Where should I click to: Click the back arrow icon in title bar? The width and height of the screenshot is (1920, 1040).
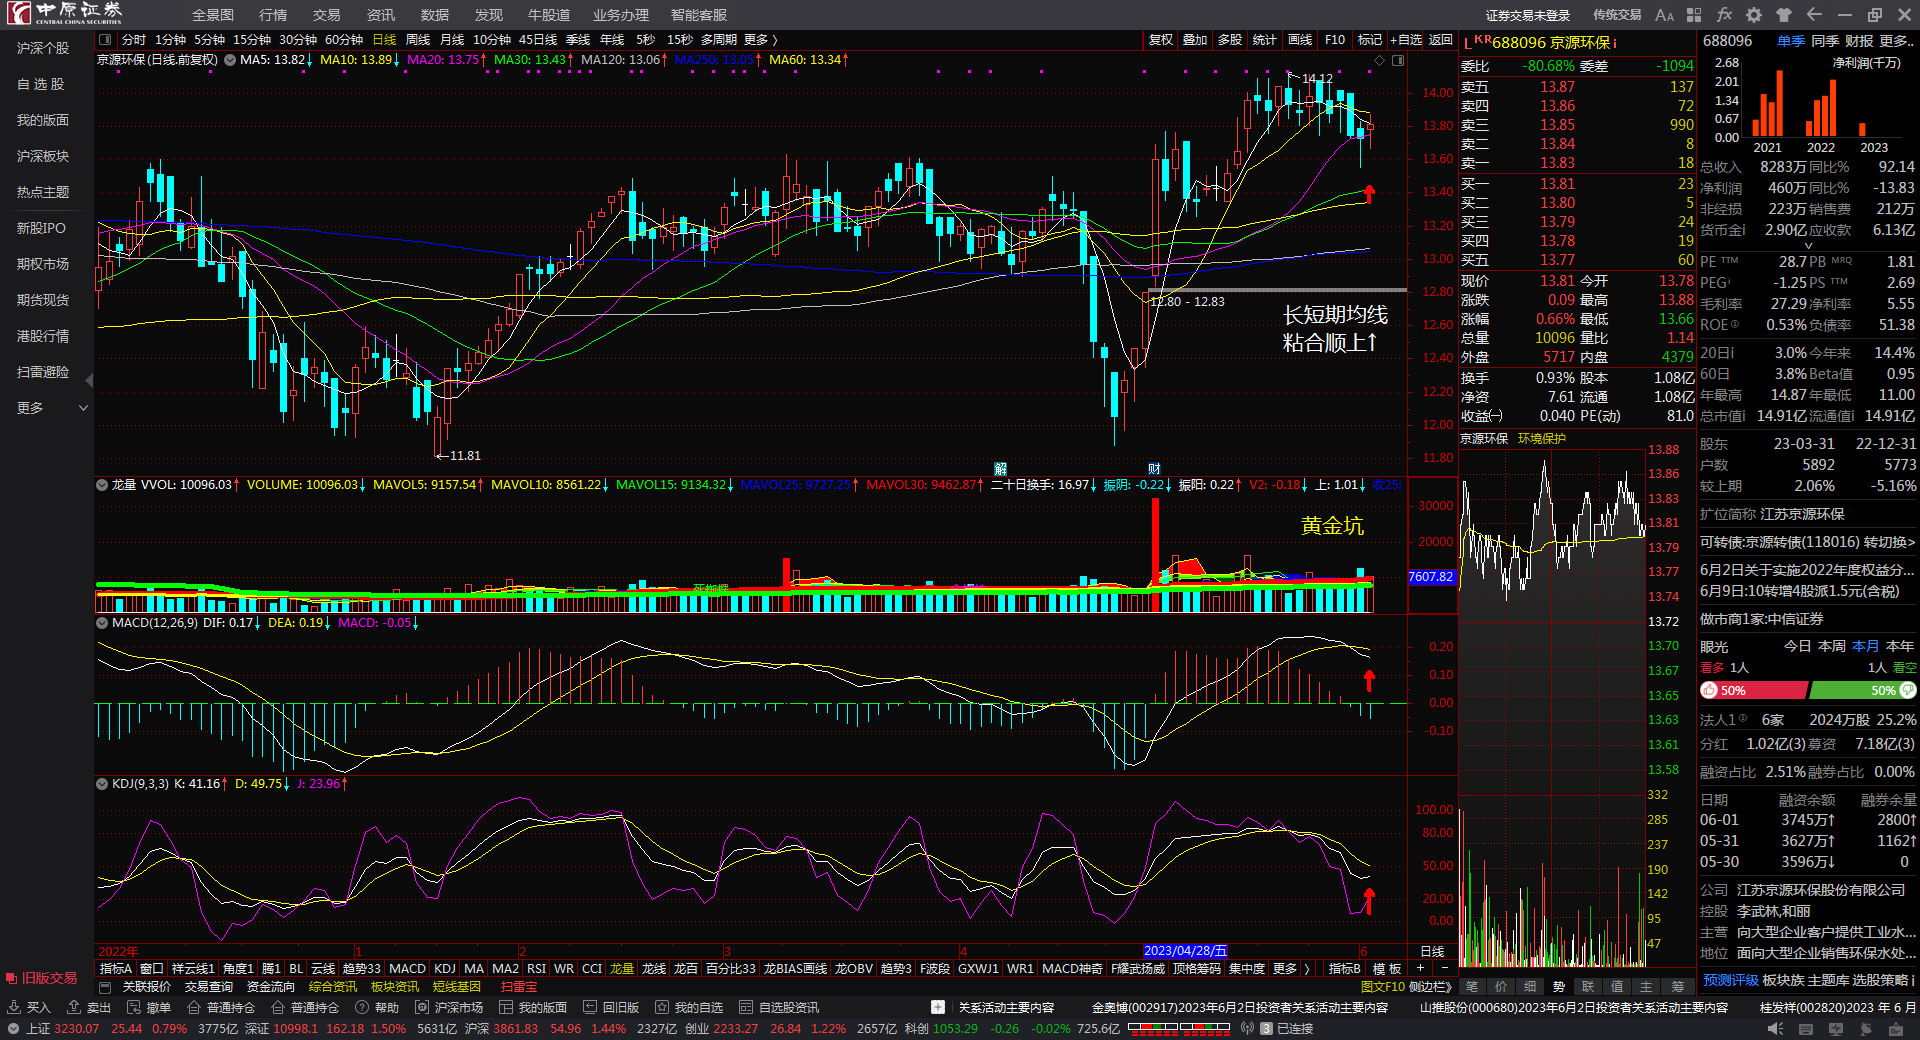coord(1814,15)
